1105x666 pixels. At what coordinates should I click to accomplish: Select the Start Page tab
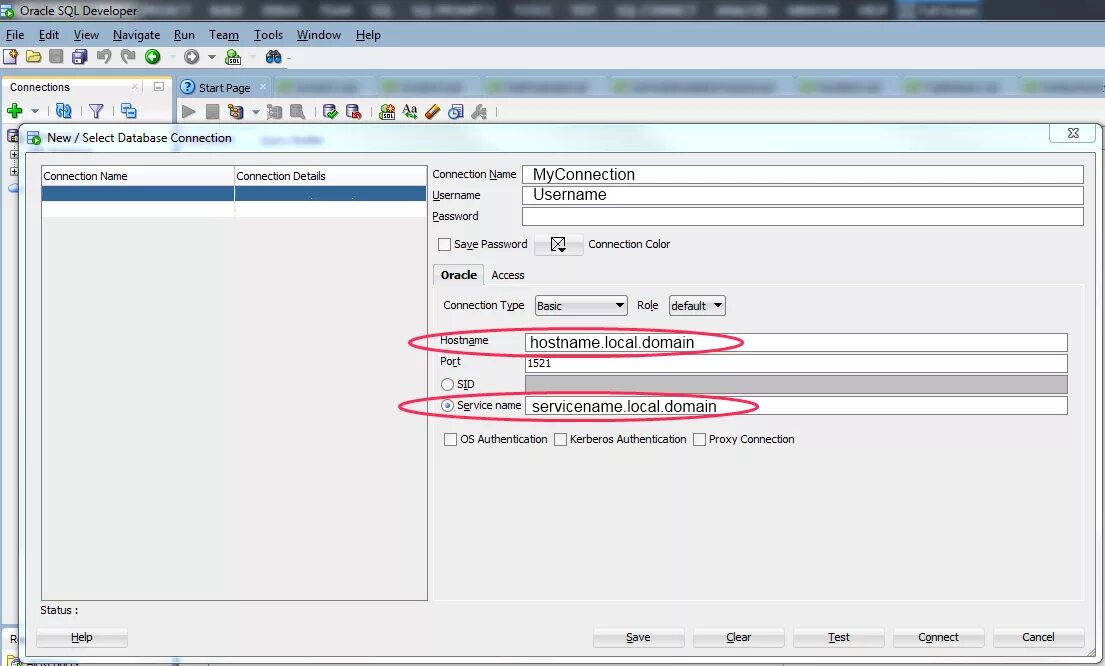(224, 87)
